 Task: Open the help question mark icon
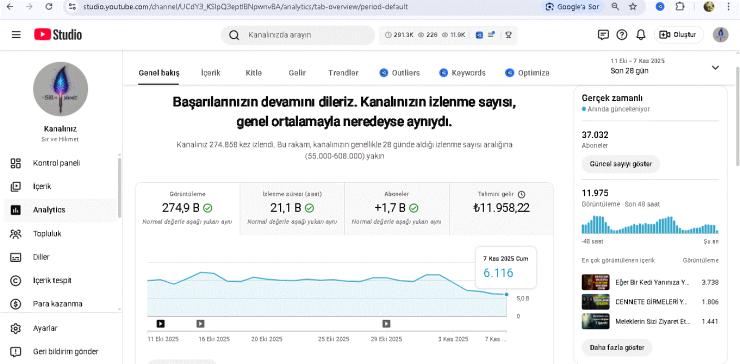point(622,34)
